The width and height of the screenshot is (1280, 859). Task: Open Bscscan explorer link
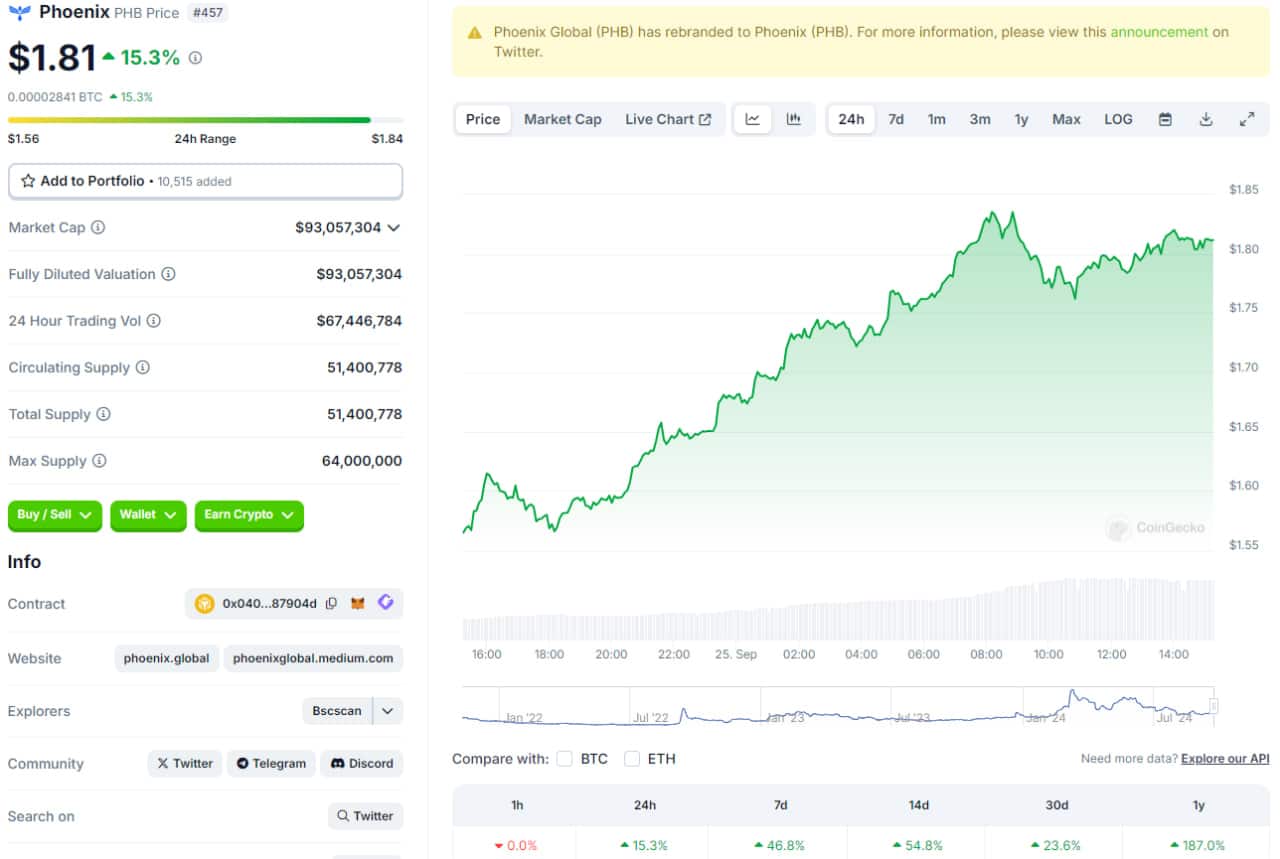[x=337, y=711]
